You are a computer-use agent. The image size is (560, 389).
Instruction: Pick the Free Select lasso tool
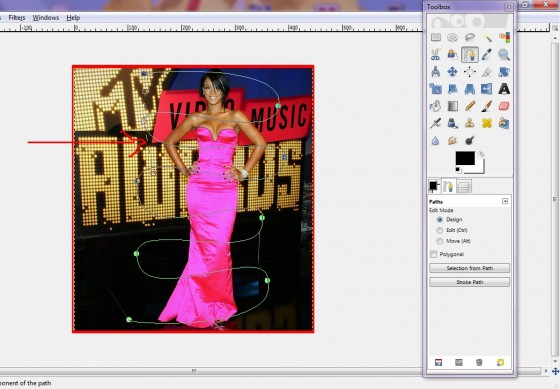tap(470, 37)
